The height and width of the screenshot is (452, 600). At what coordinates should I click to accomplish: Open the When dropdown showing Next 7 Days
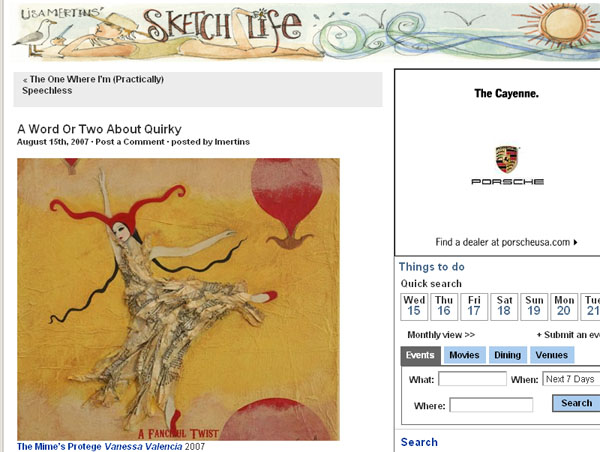pos(570,379)
